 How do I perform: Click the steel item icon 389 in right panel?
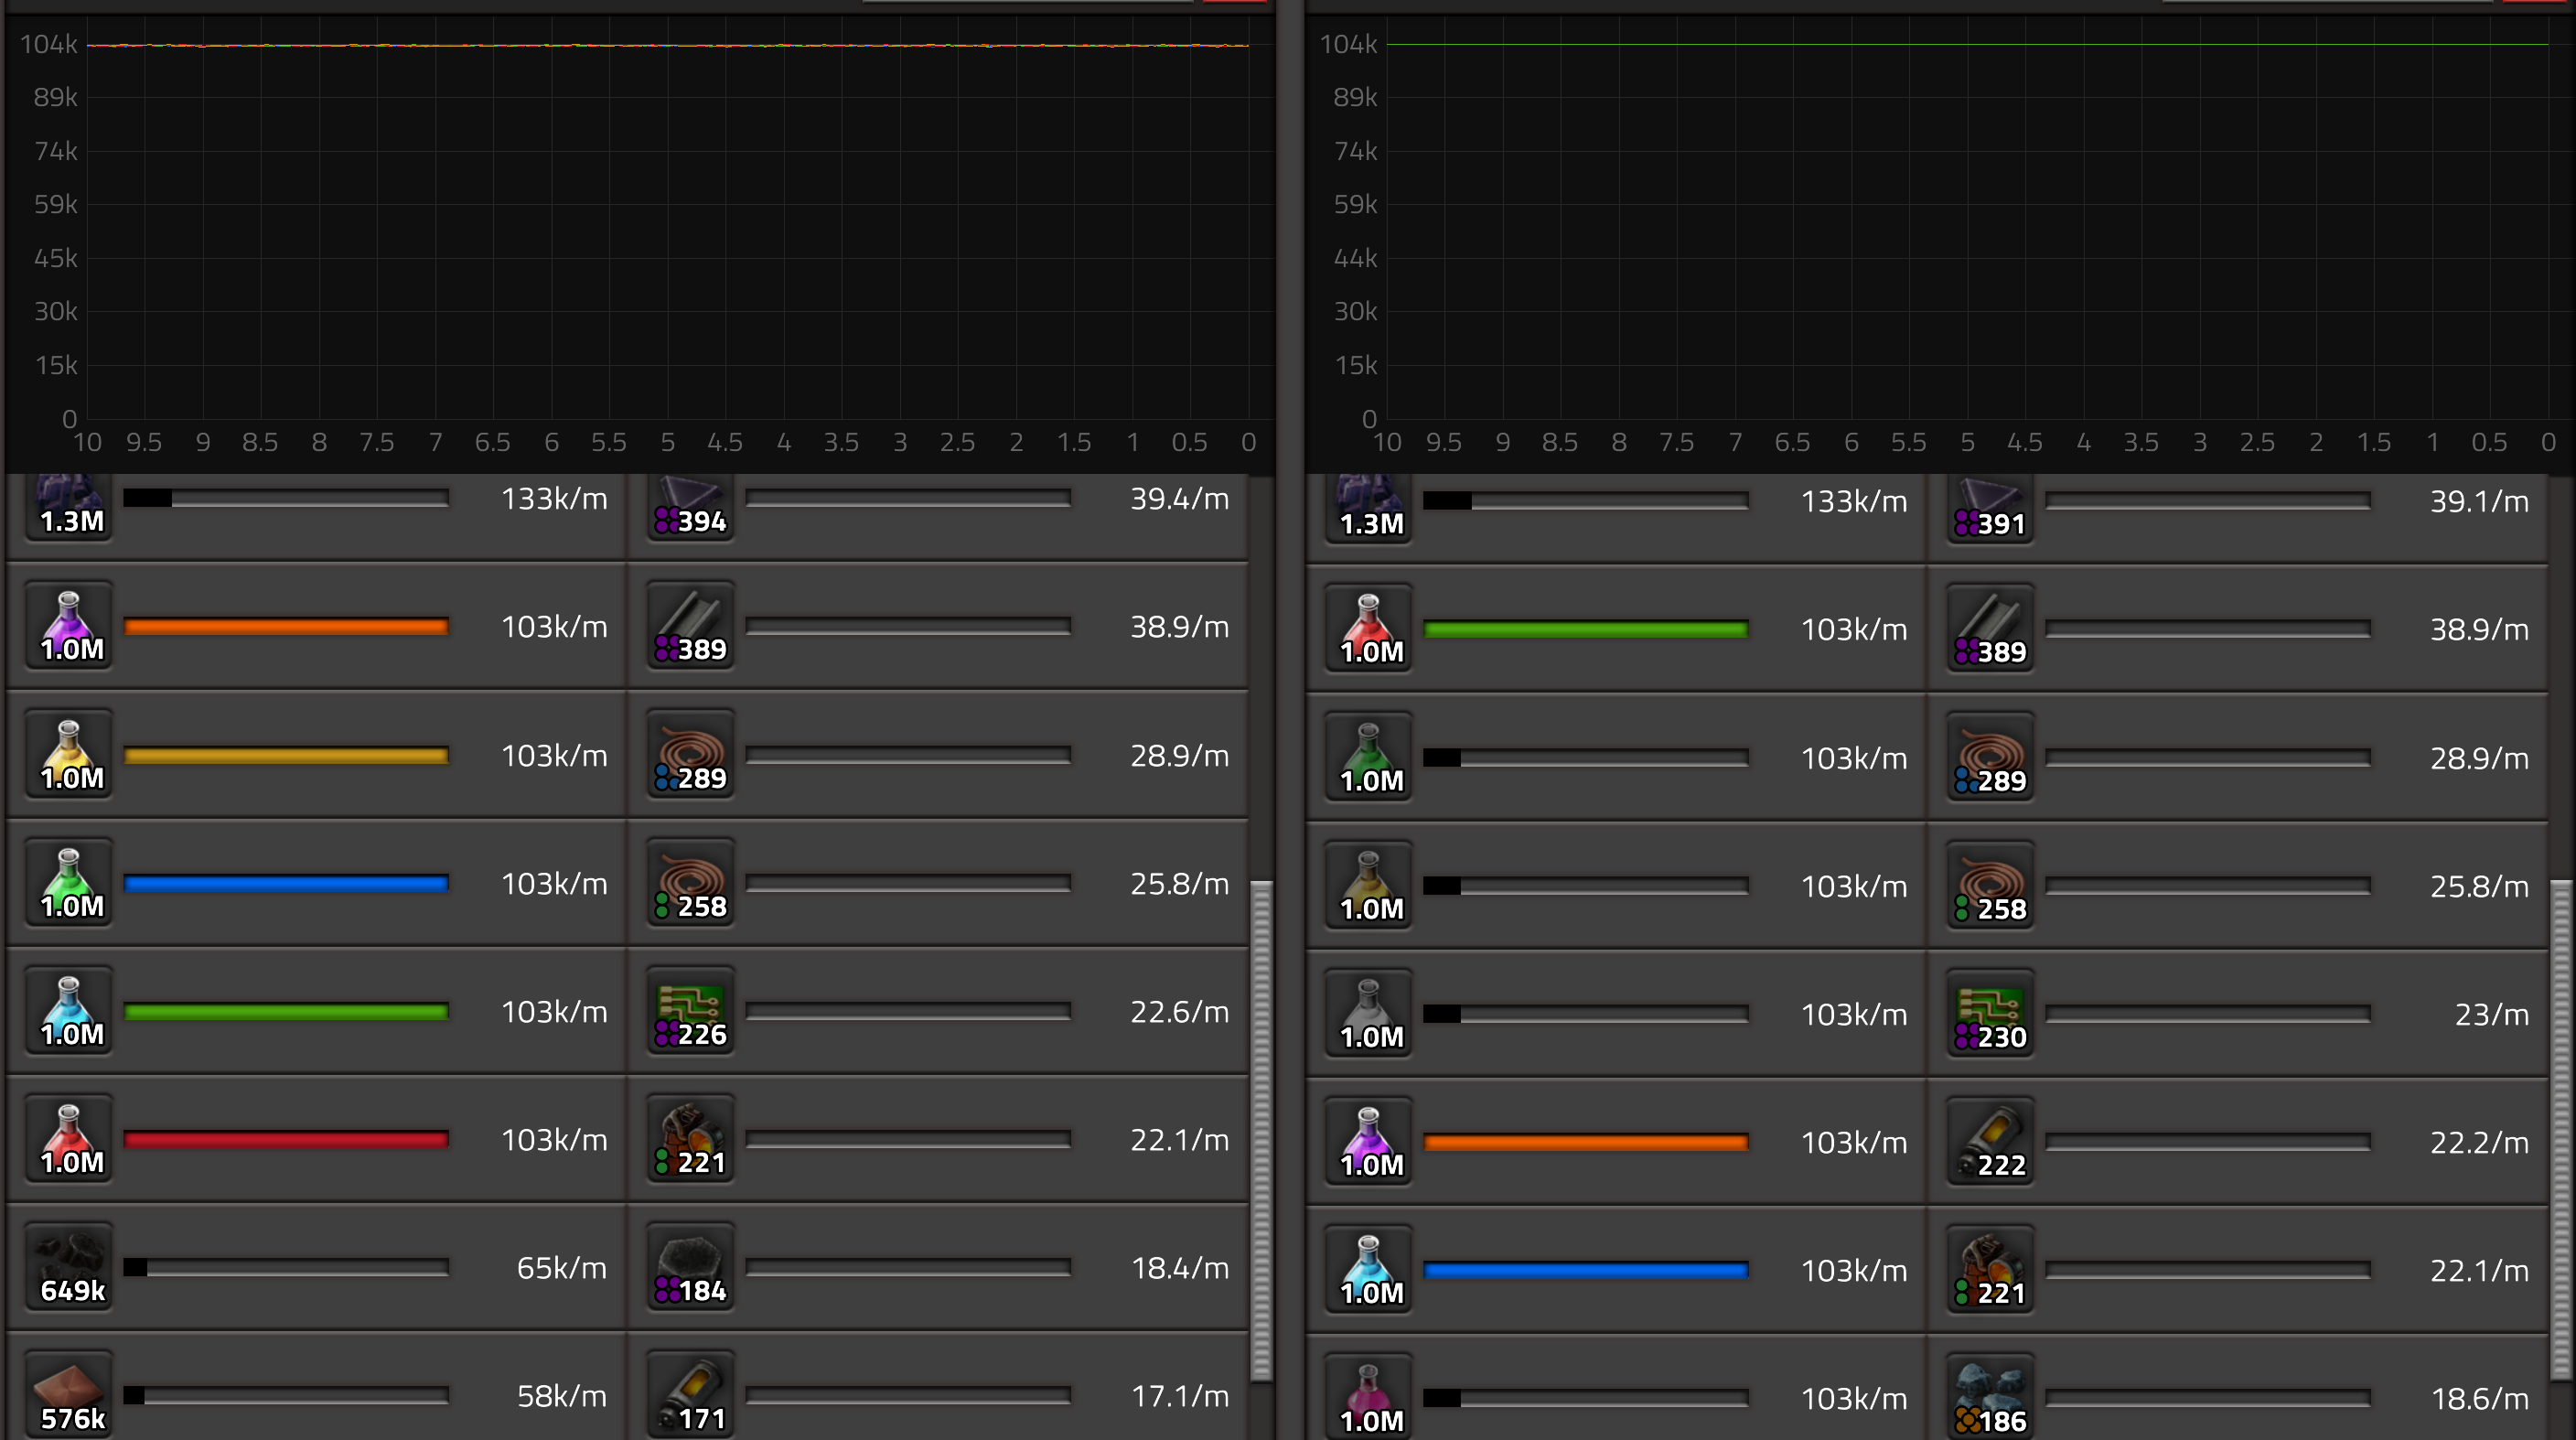click(x=1991, y=628)
